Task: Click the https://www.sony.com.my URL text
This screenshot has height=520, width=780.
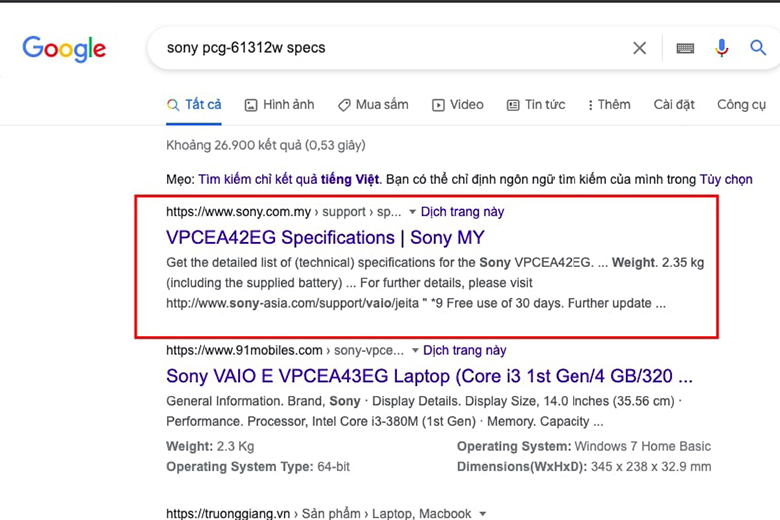Action: point(238,212)
